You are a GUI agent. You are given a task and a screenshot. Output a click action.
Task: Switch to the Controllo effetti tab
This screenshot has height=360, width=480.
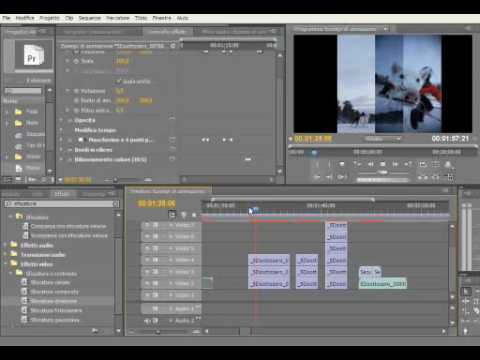tap(167, 32)
